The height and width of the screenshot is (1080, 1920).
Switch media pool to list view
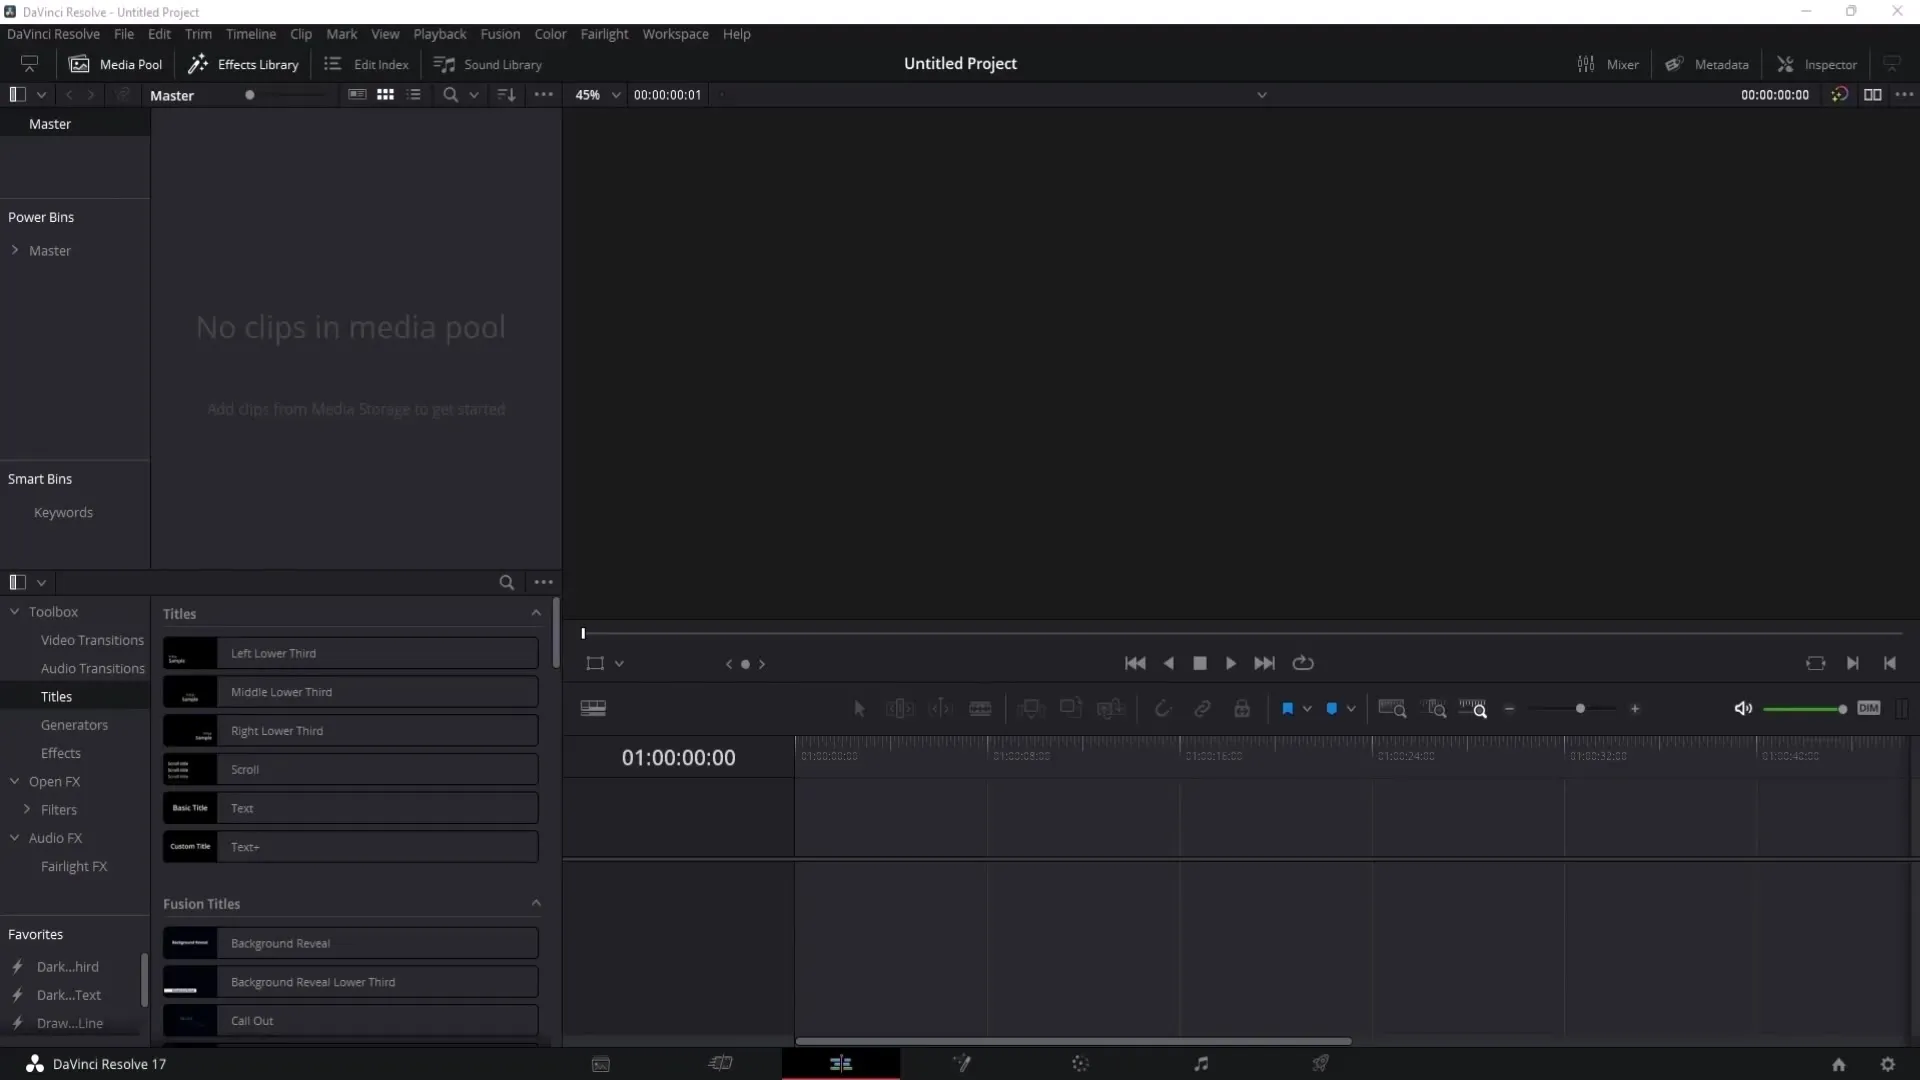(414, 95)
